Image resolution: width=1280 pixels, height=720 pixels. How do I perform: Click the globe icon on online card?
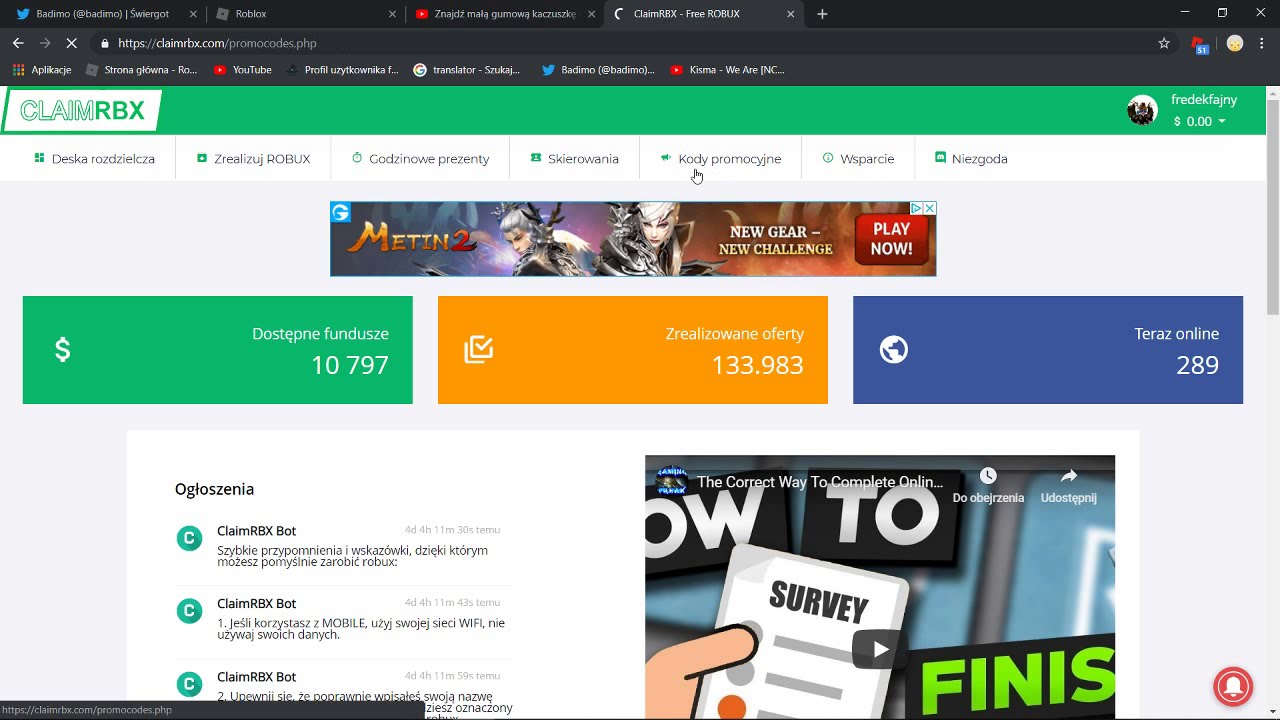click(894, 349)
